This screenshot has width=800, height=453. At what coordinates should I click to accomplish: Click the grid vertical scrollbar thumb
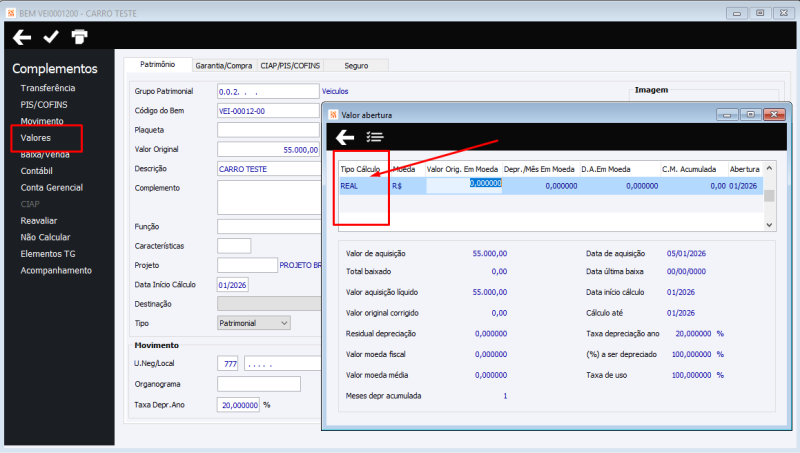[769, 195]
